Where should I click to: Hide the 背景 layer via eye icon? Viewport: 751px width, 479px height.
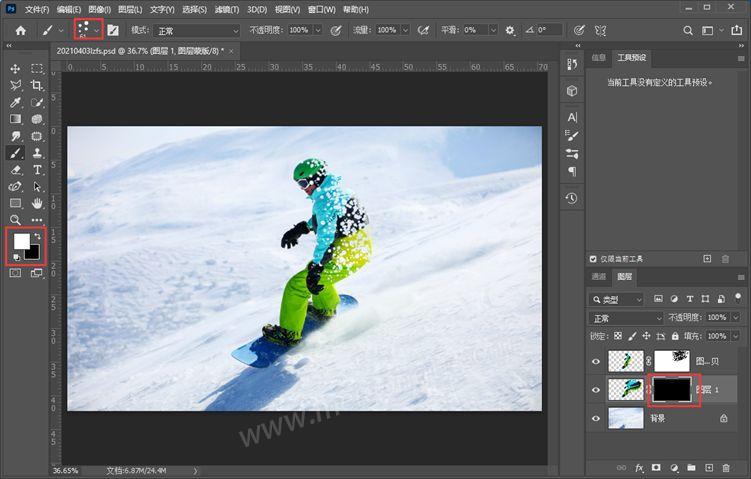point(596,418)
